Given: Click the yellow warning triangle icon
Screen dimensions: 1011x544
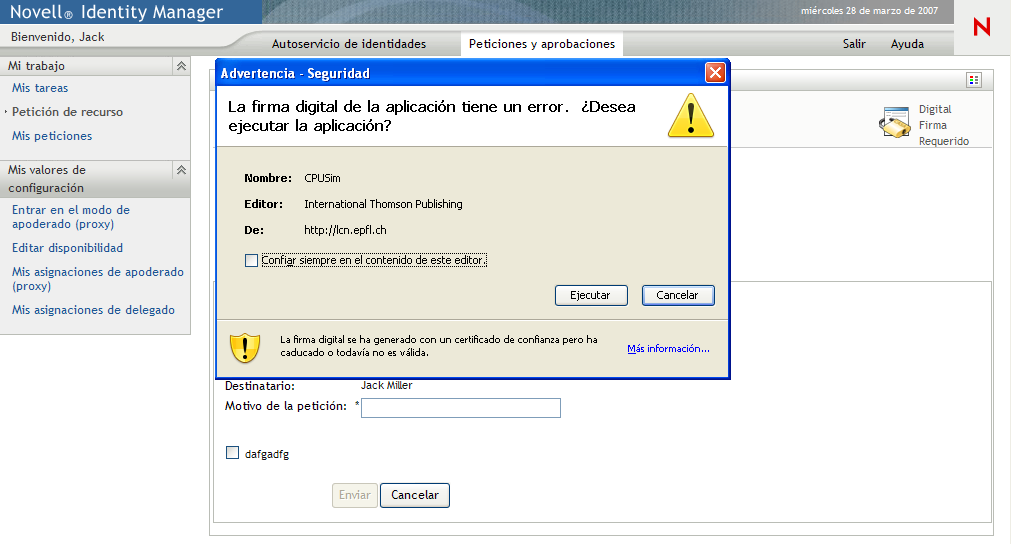Looking at the screenshot, I should [x=691, y=116].
